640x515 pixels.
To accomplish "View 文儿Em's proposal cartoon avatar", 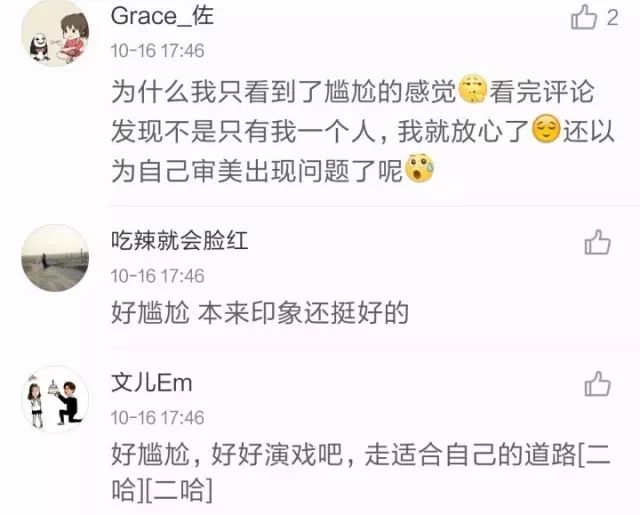I will 55,400.
